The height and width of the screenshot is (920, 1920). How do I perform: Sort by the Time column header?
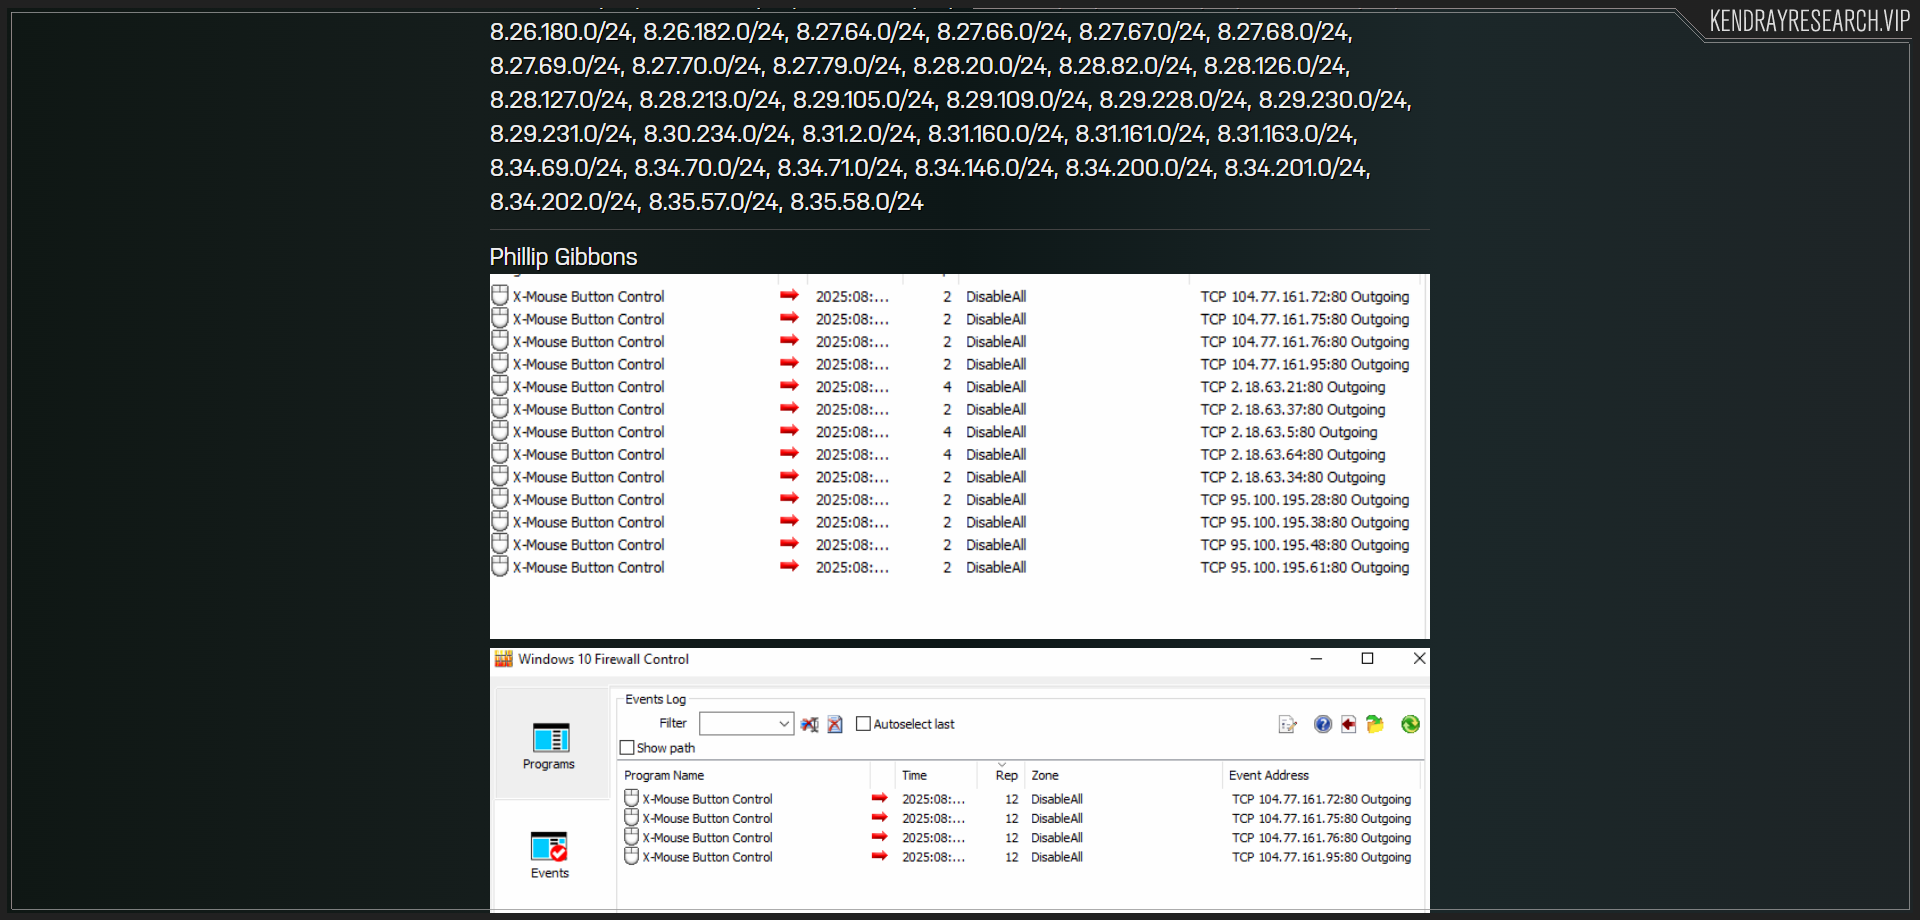click(914, 775)
